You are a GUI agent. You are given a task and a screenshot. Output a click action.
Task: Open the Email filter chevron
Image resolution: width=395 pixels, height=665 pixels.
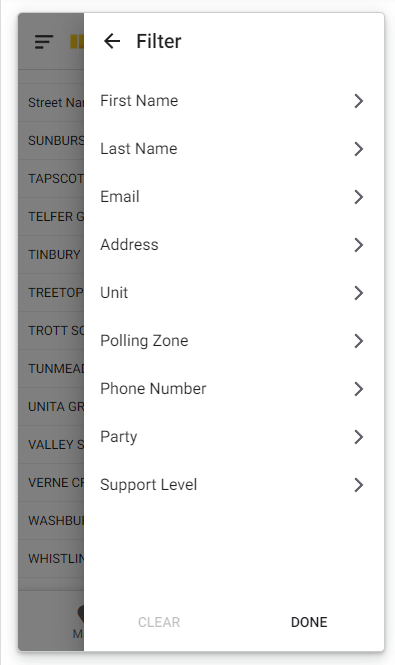pos(359,197)
